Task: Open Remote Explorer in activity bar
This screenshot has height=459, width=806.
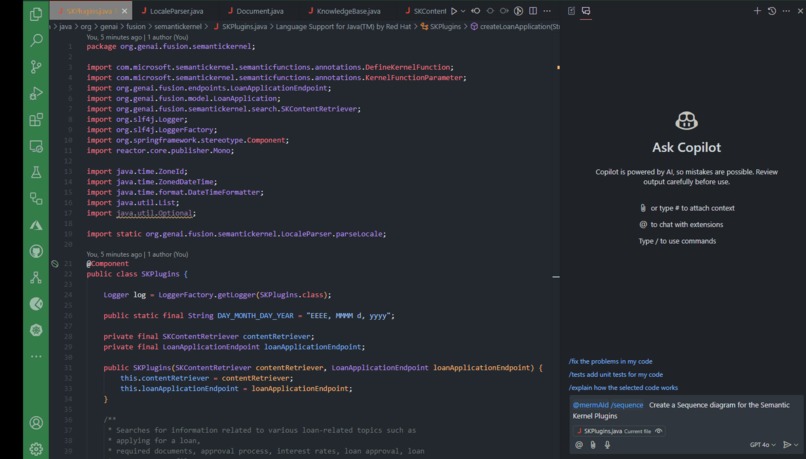Action: click(x=36, y=146)
